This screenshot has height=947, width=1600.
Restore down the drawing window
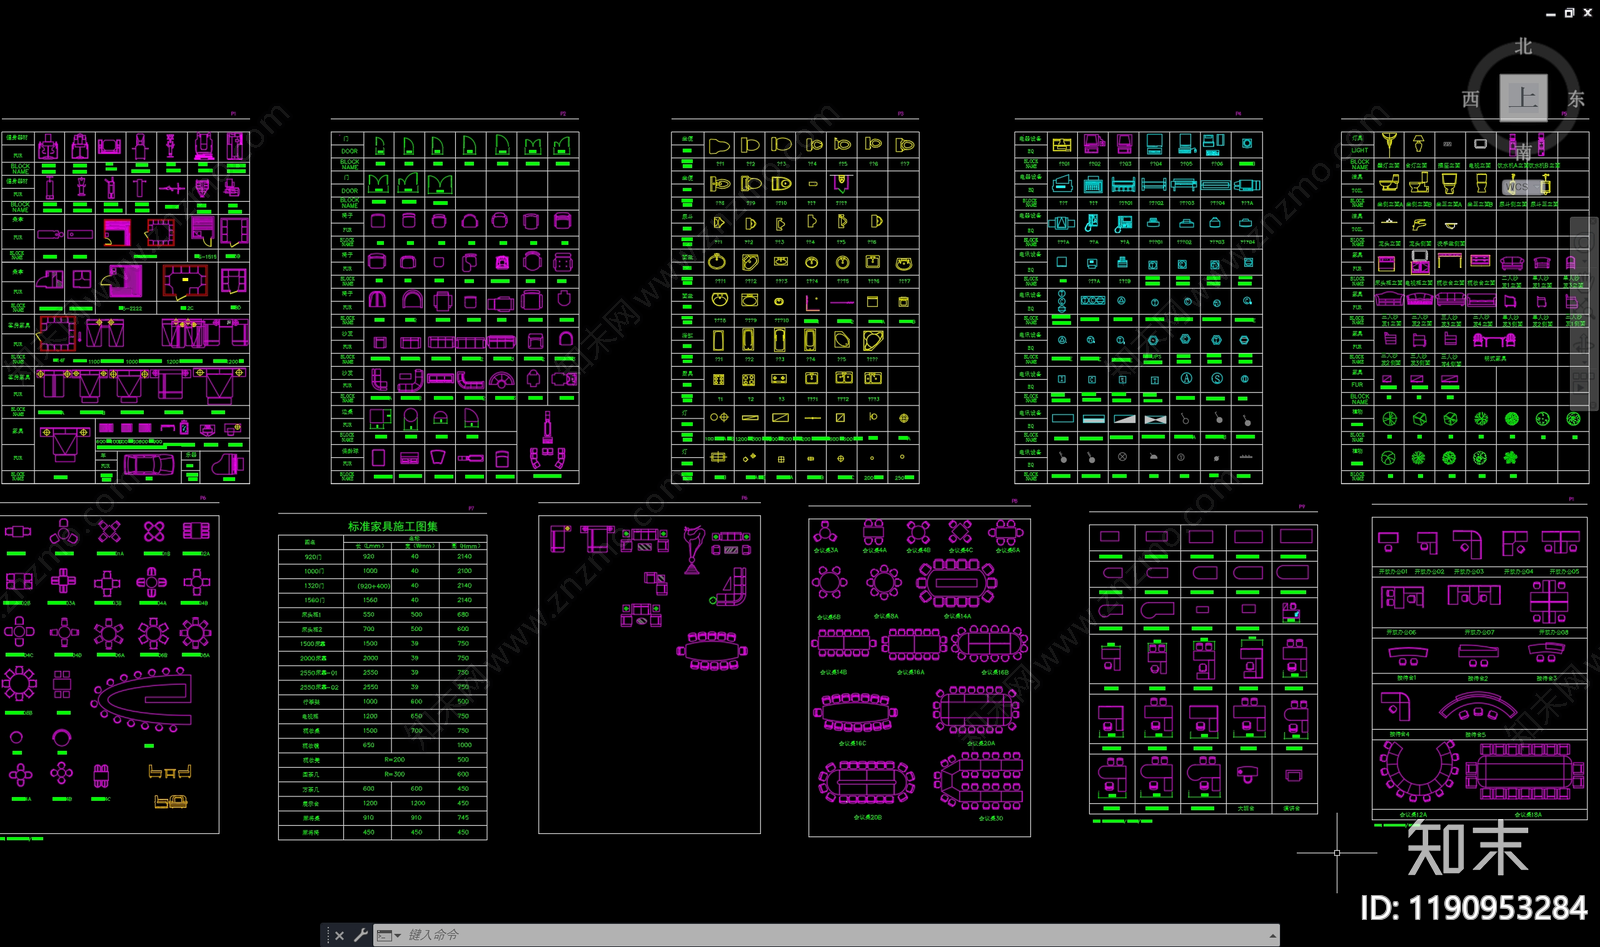pyautogui.click(x=1569, y=12)
